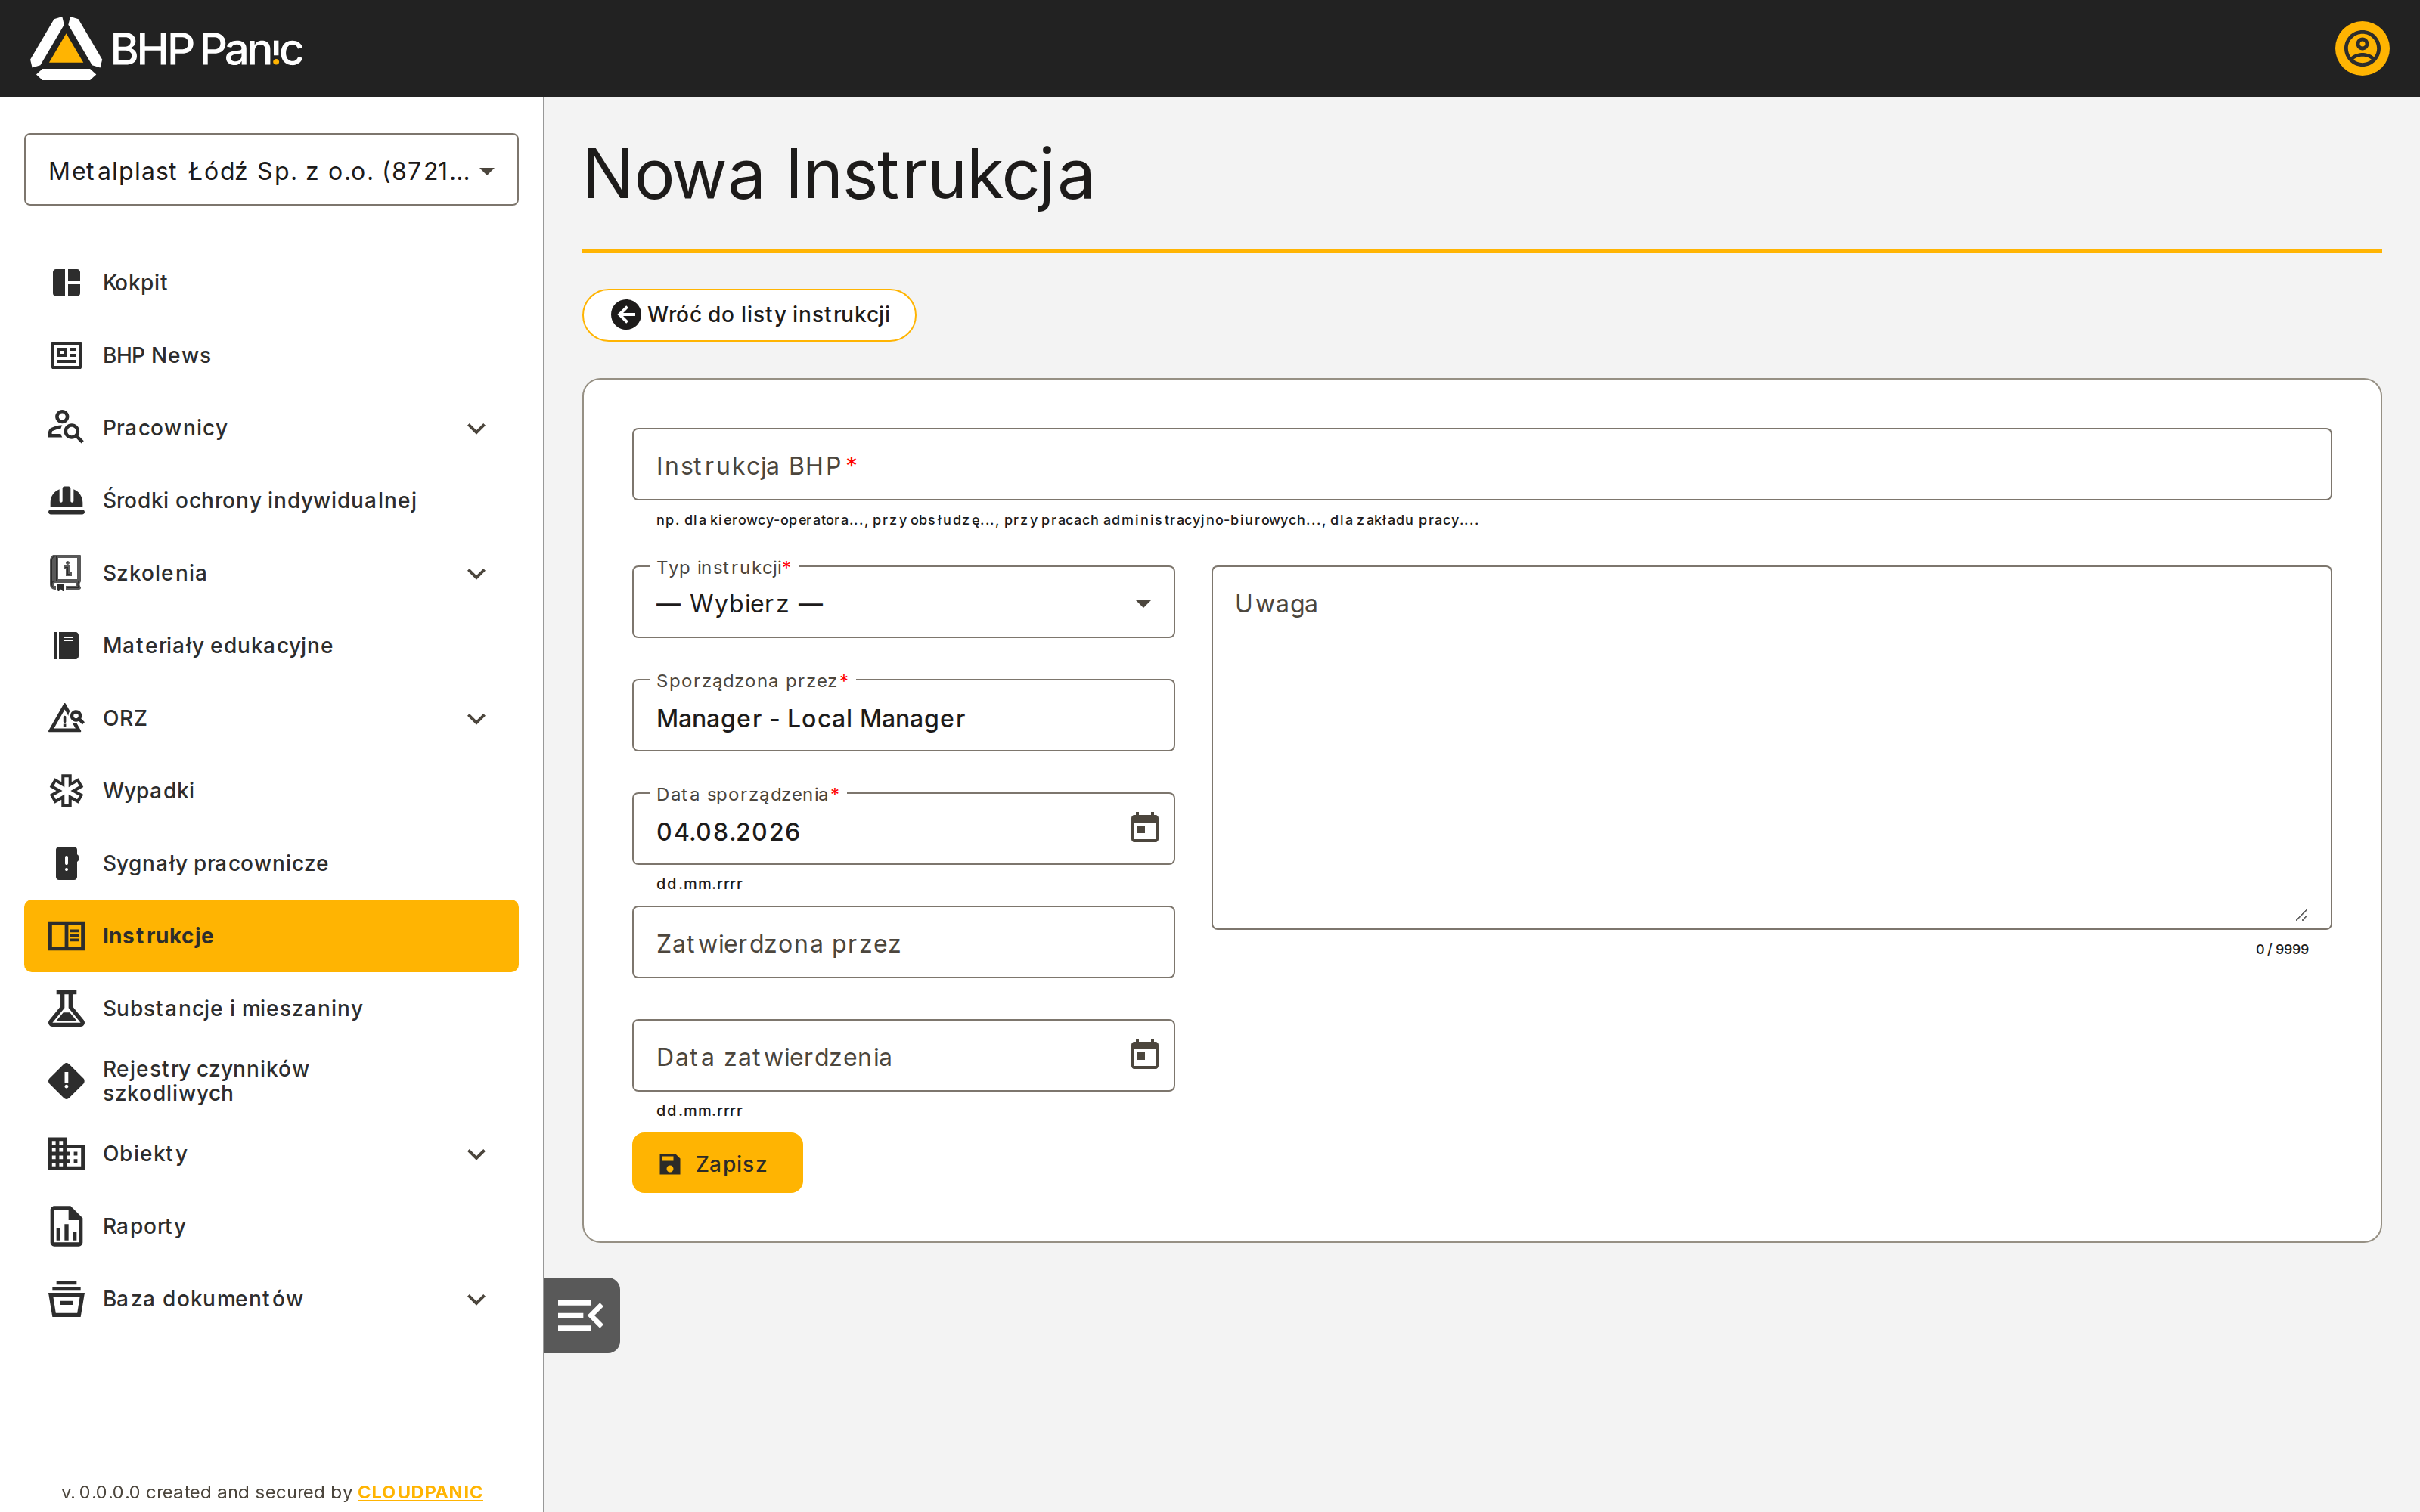Open calendar picker for Data zatwierdzenia
This screenshot has height=1512, width=2420.
(1144, 1055)
